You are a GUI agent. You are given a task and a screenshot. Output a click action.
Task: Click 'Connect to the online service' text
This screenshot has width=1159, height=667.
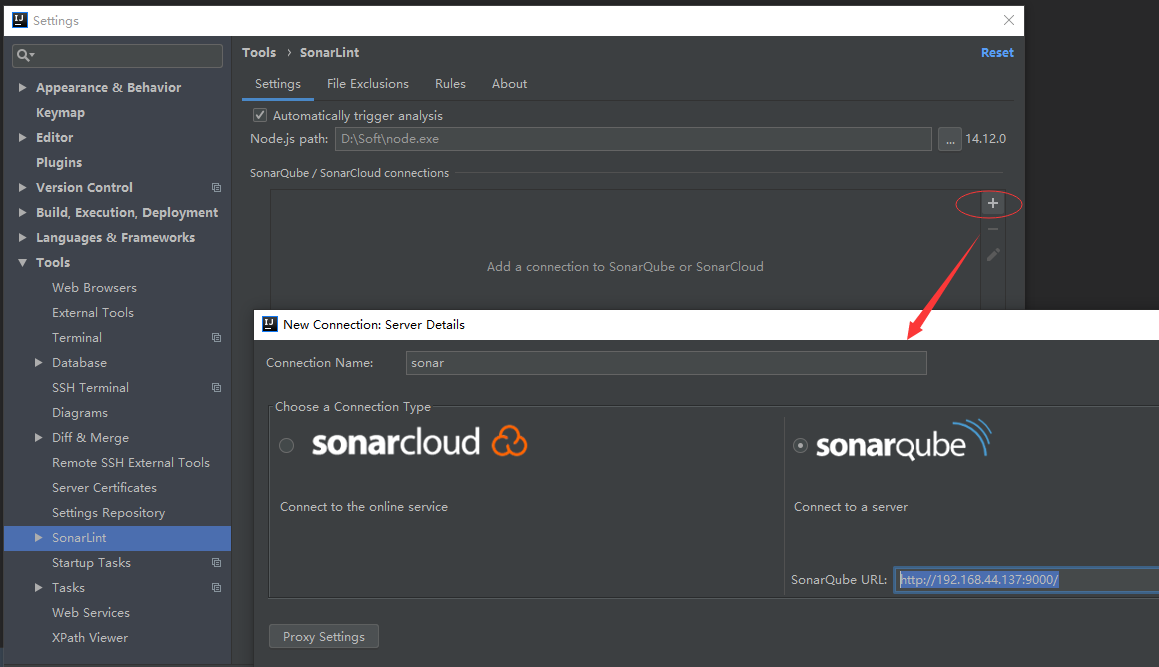(364, 507)
